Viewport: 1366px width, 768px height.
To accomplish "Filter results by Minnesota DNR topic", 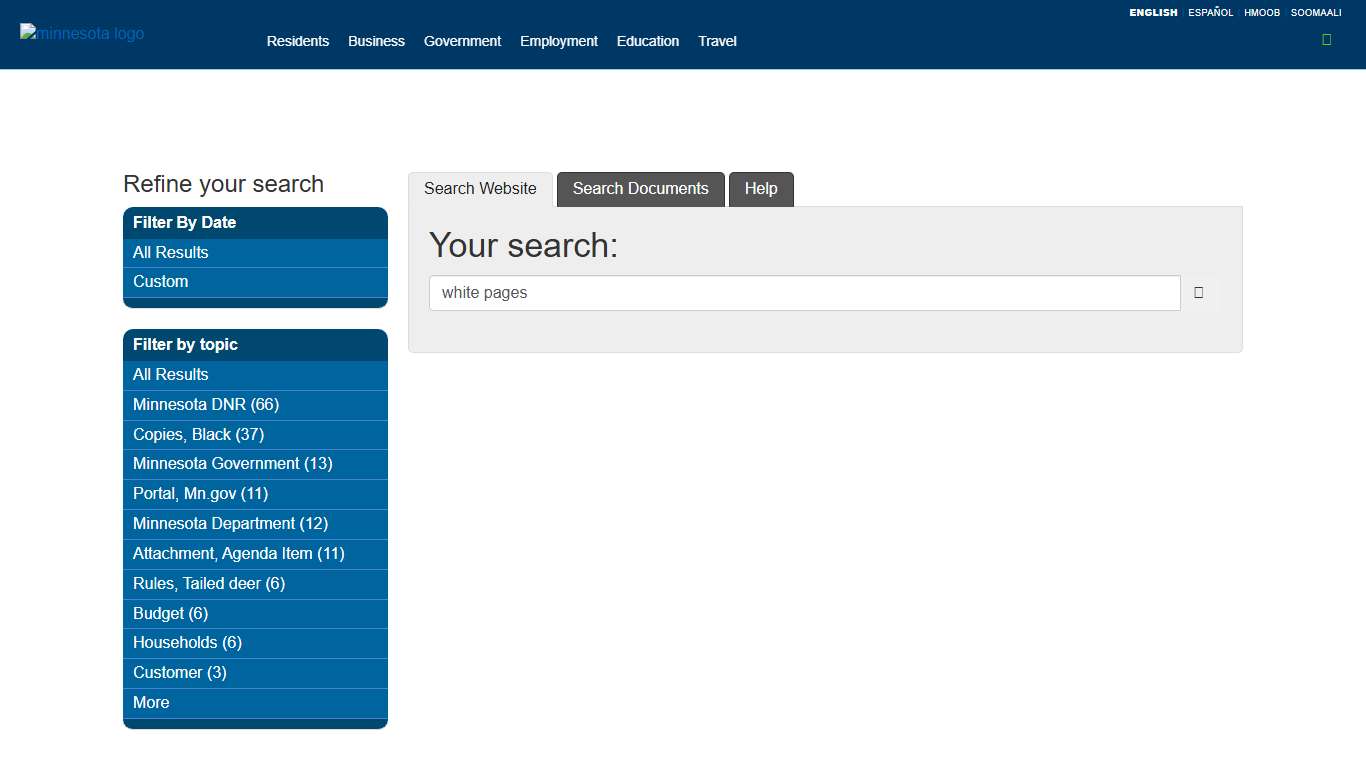I will 205,404.
